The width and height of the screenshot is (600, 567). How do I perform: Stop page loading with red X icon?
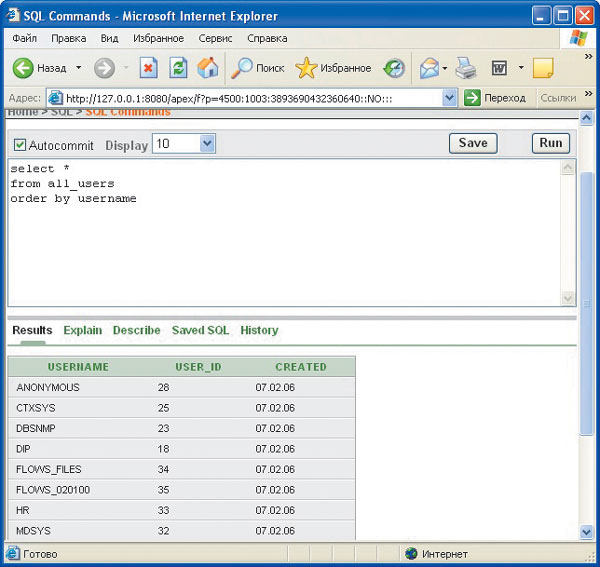tap(148, 68)
